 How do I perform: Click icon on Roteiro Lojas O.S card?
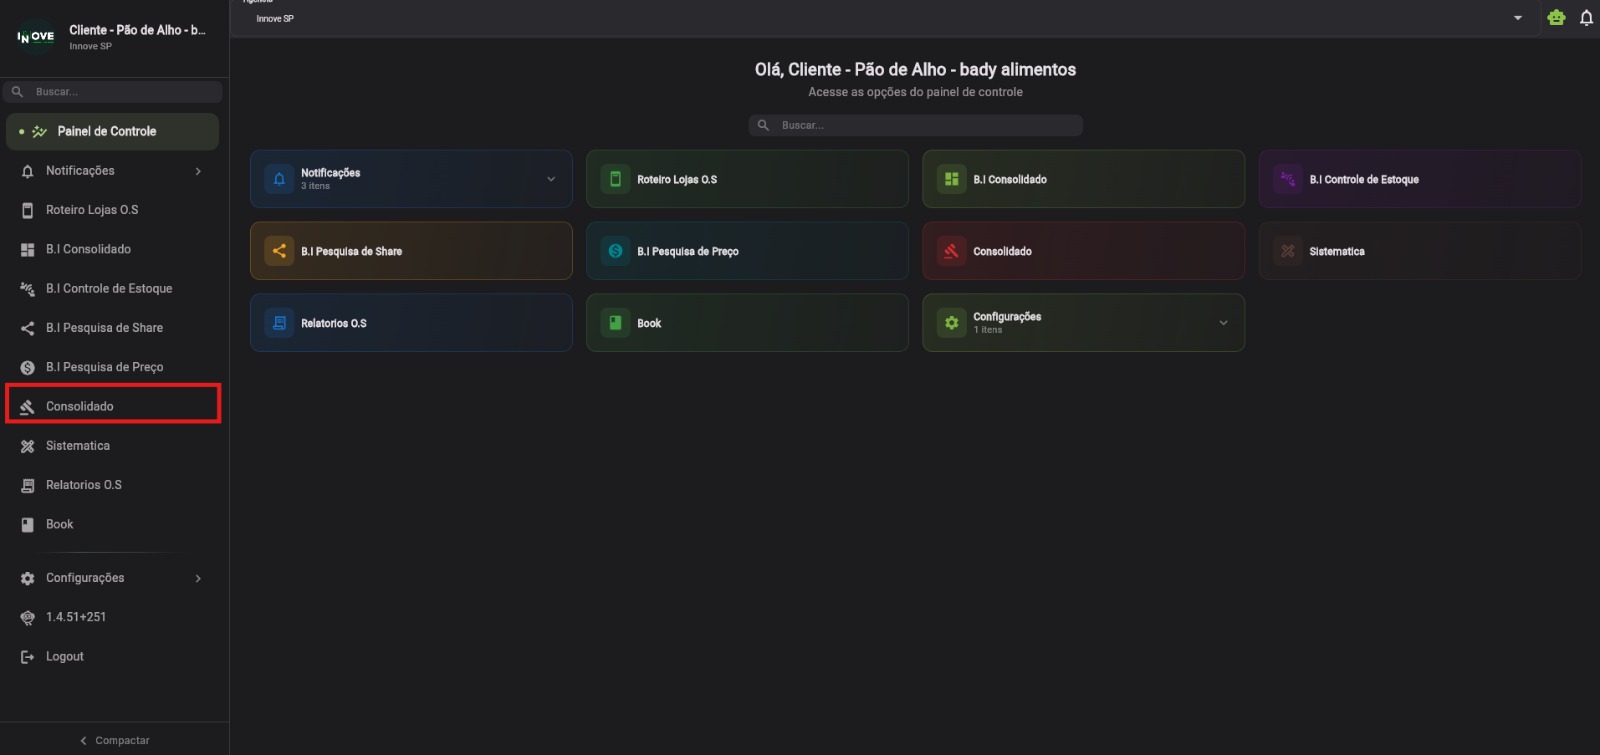(615, 179)
